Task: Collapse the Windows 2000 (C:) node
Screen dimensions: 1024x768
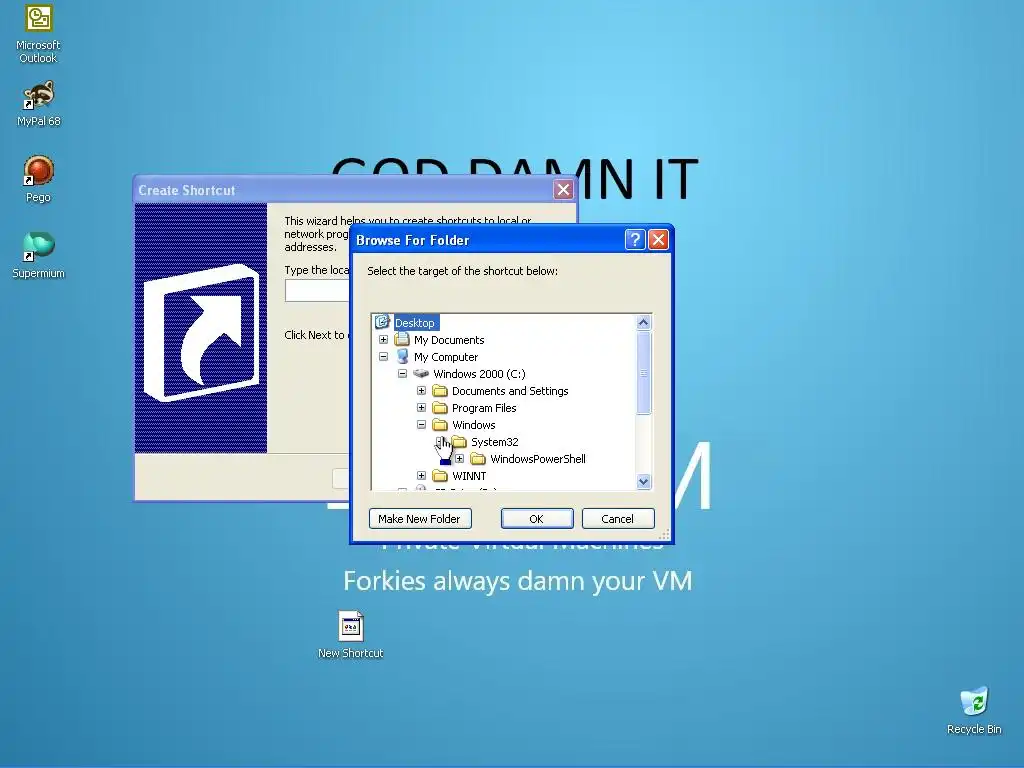Action: click(402, 374)
